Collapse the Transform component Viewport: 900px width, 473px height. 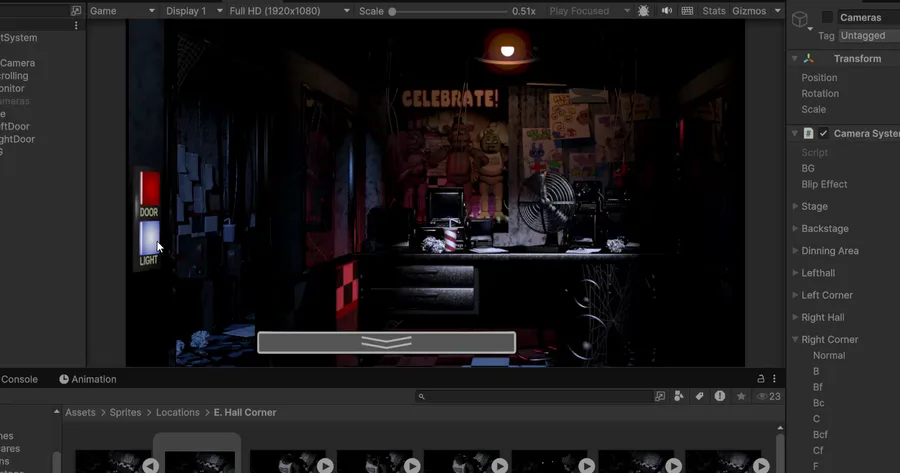click(795, 59)
